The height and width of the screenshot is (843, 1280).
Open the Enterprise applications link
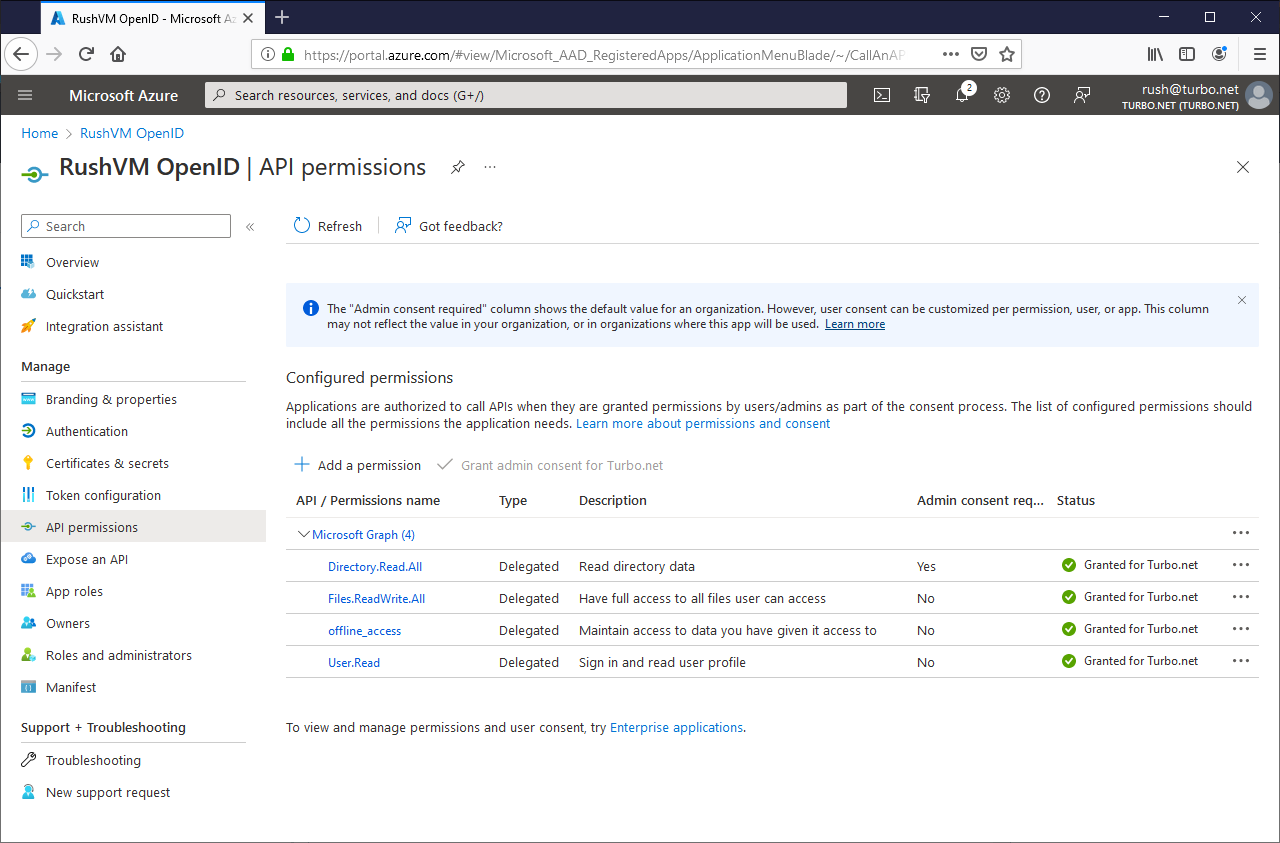(x=676, y=727)
